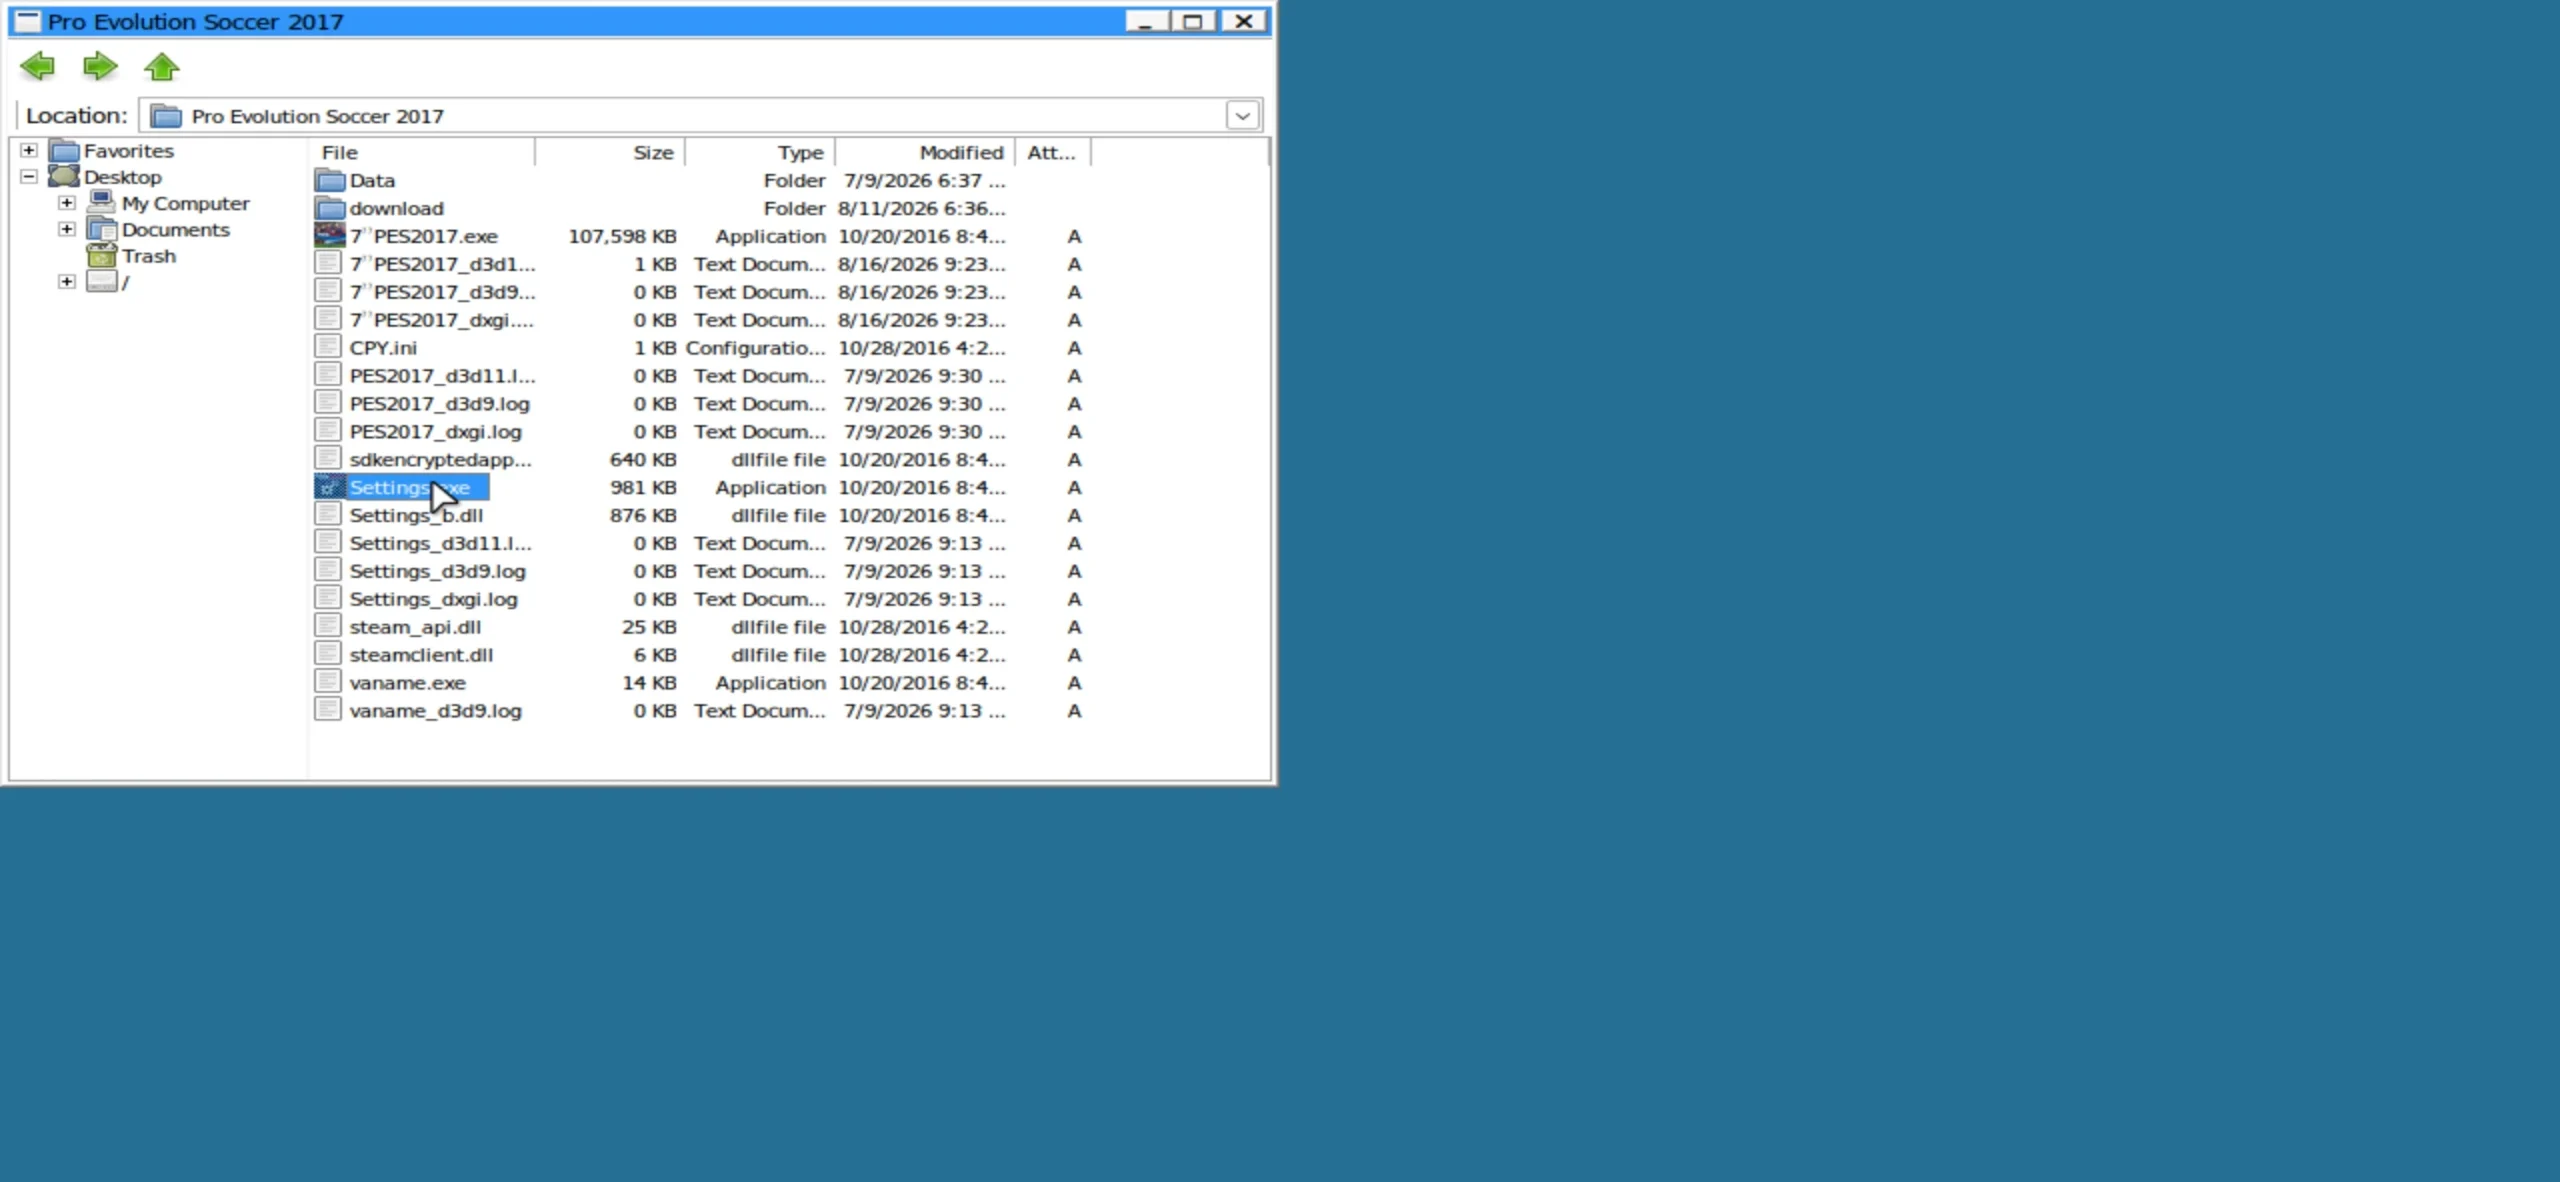Click the Settings.exe application icon
The height and width of the screenshot is (1182, 2560).
coord(329,488)
